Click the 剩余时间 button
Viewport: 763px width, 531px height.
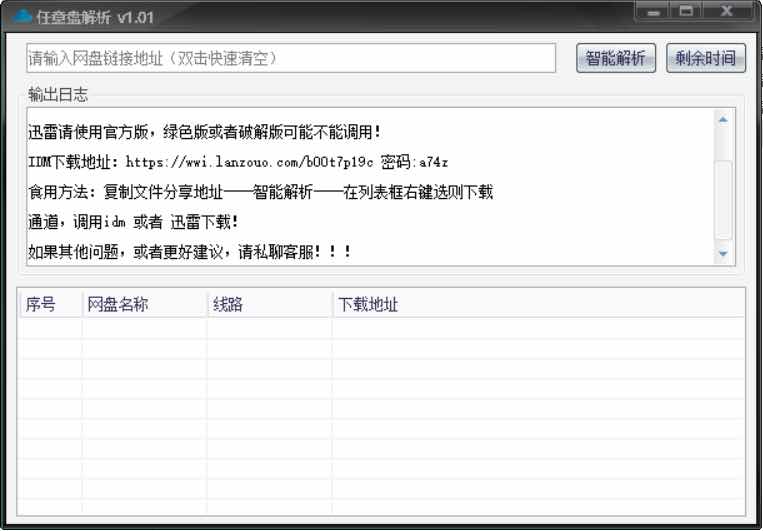706,58
